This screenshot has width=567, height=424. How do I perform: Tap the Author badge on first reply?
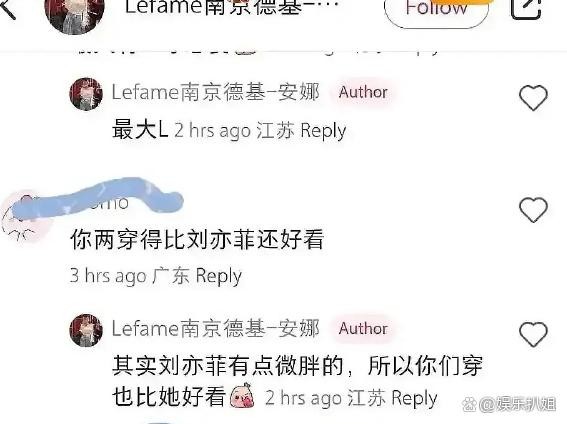point(363,92)
